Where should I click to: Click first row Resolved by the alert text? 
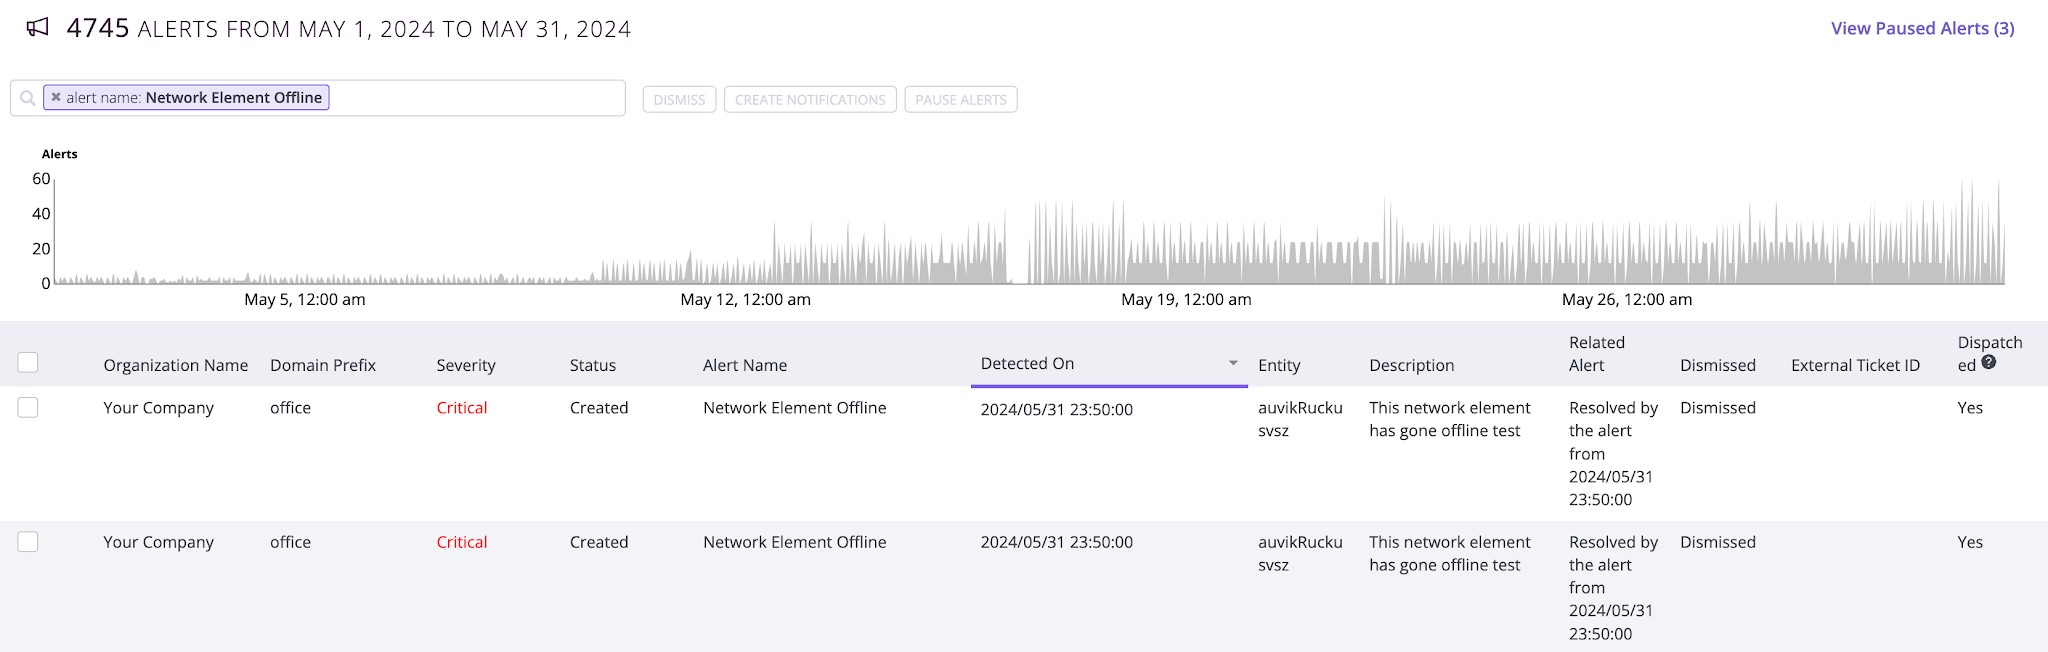pos(1613,453)
